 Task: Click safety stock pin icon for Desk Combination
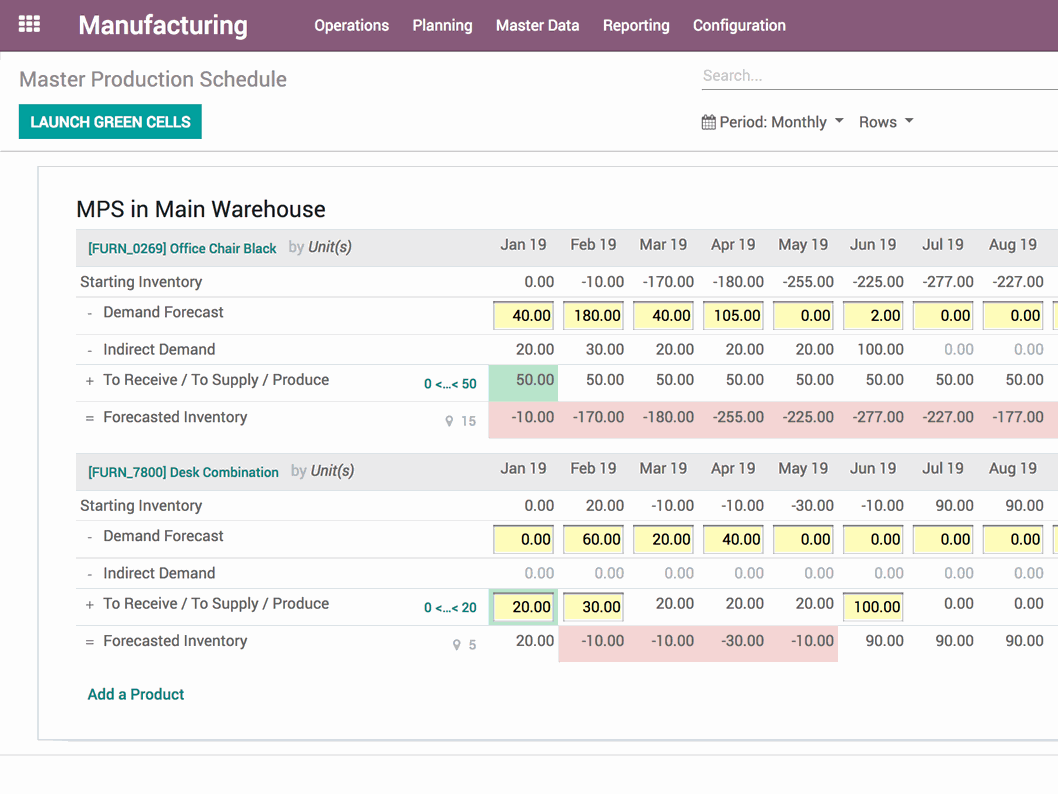(457, 645)
